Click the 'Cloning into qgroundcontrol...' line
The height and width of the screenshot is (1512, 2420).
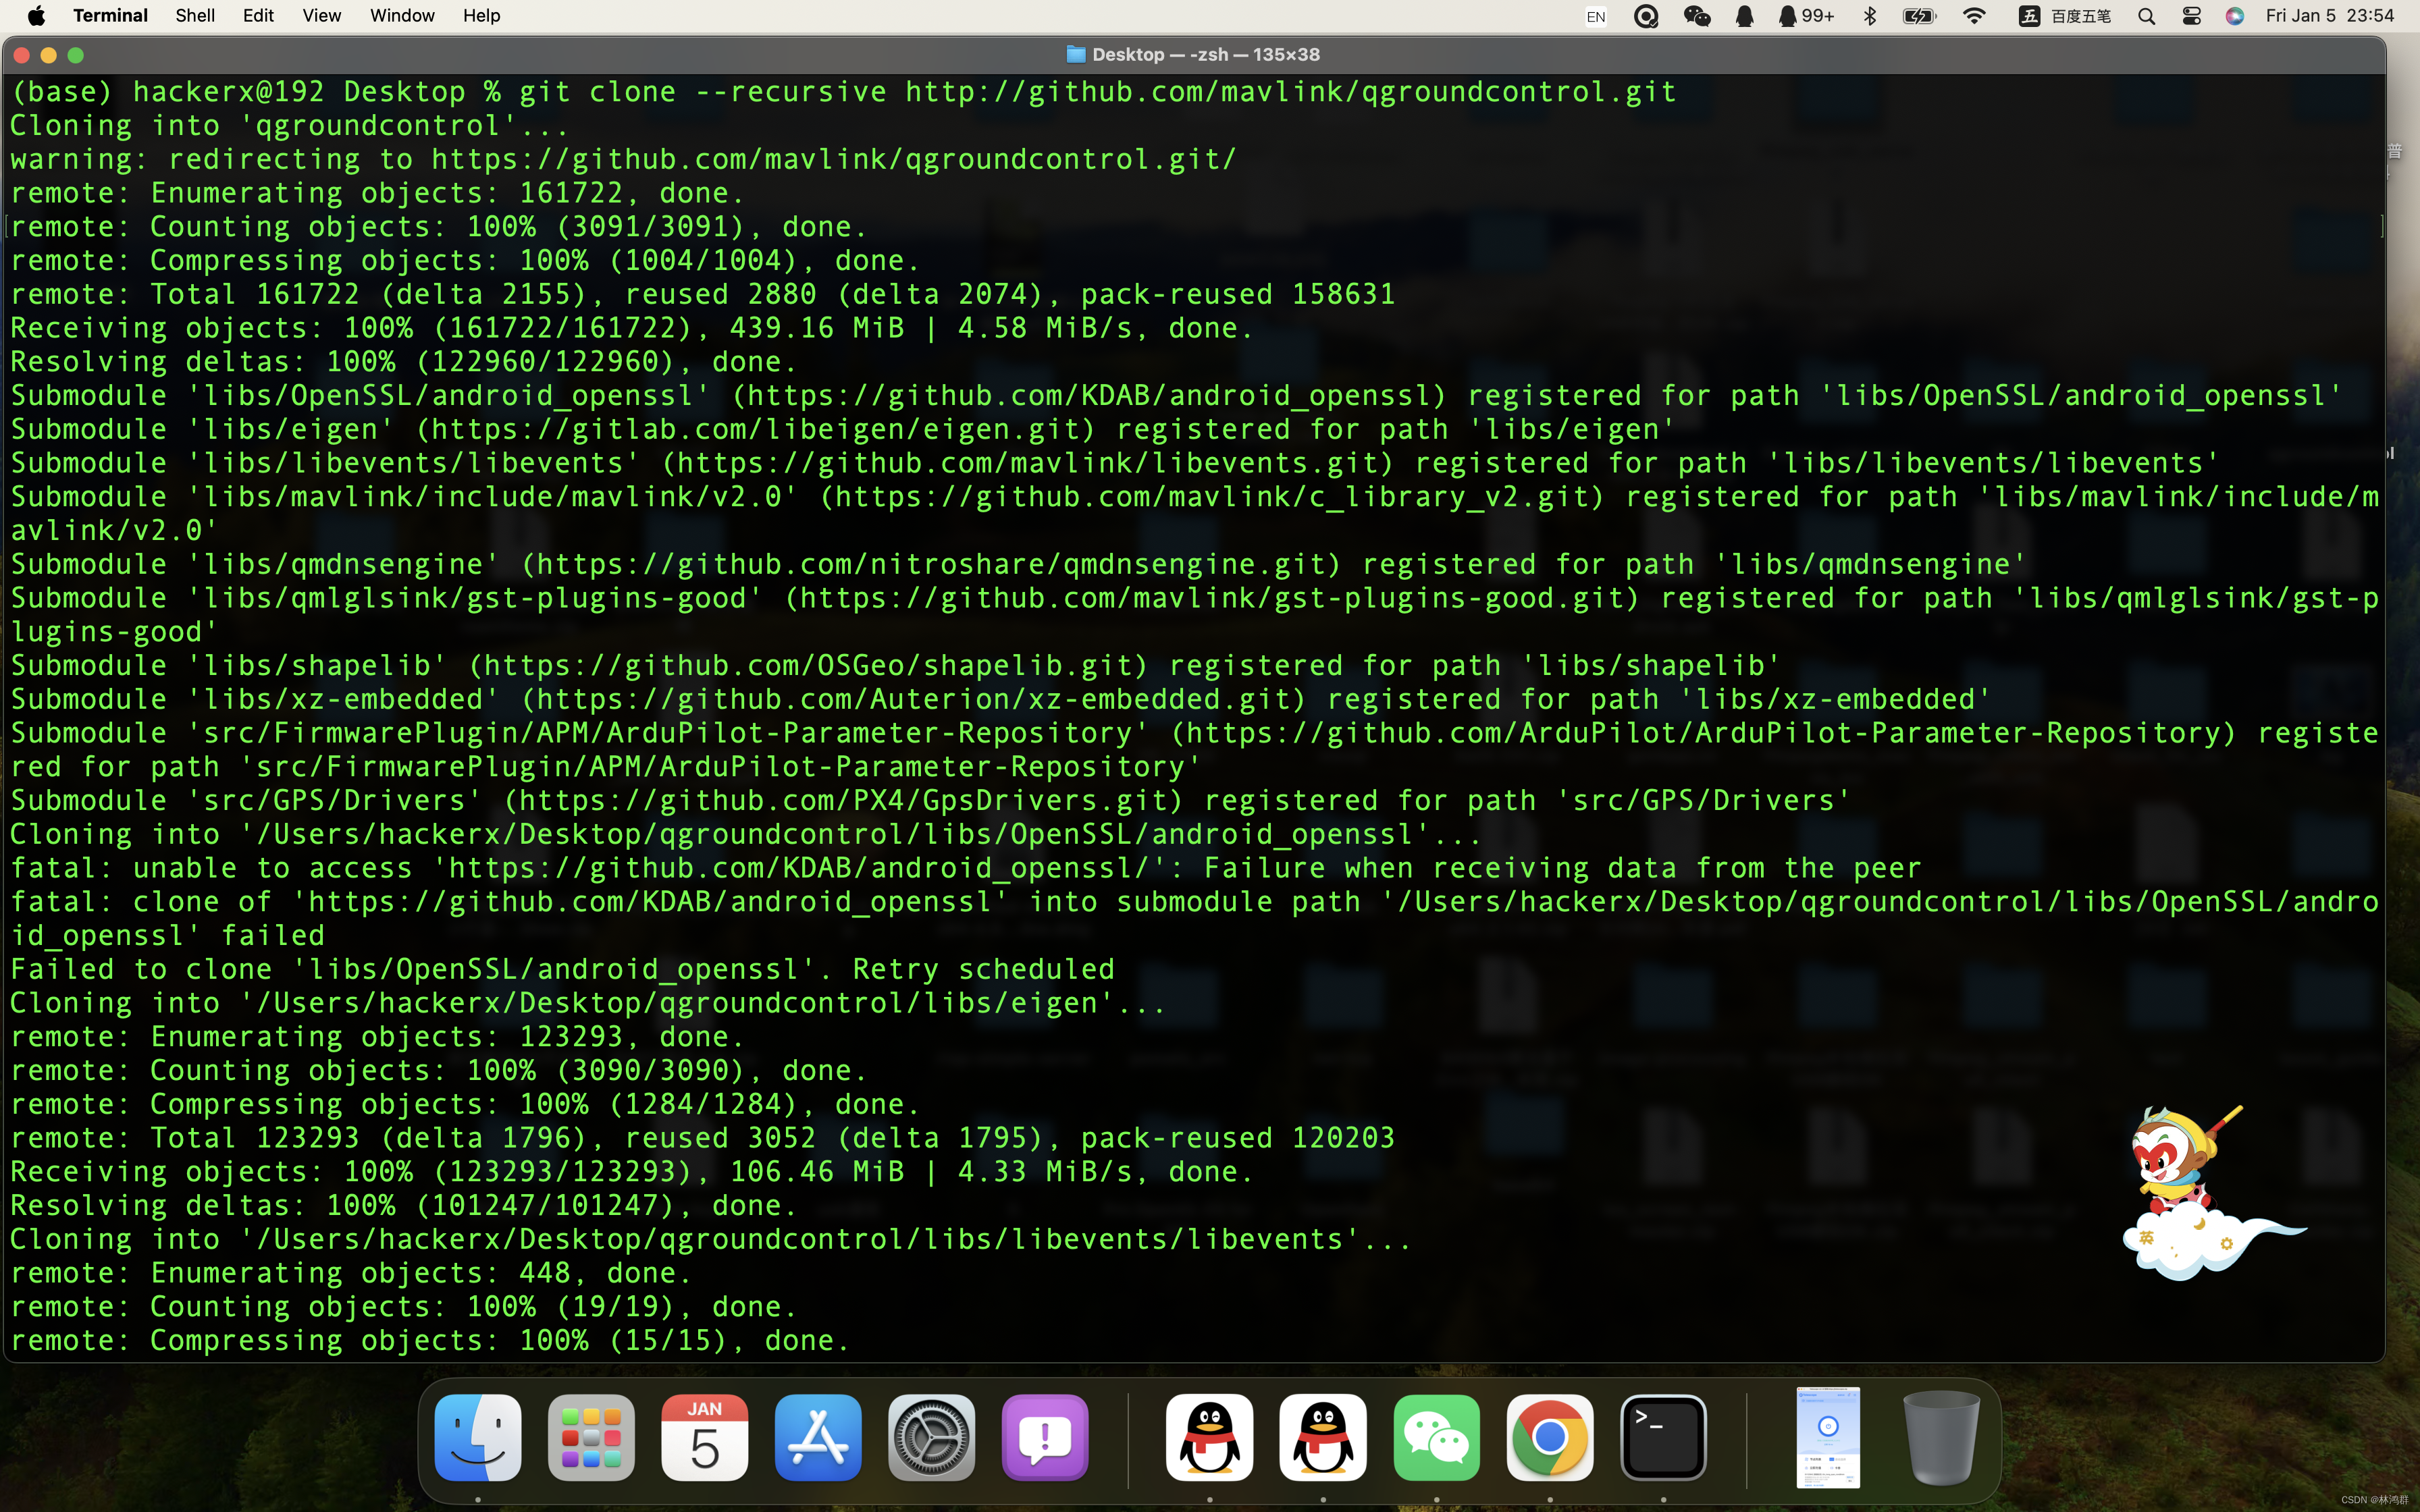click(290, 125)
